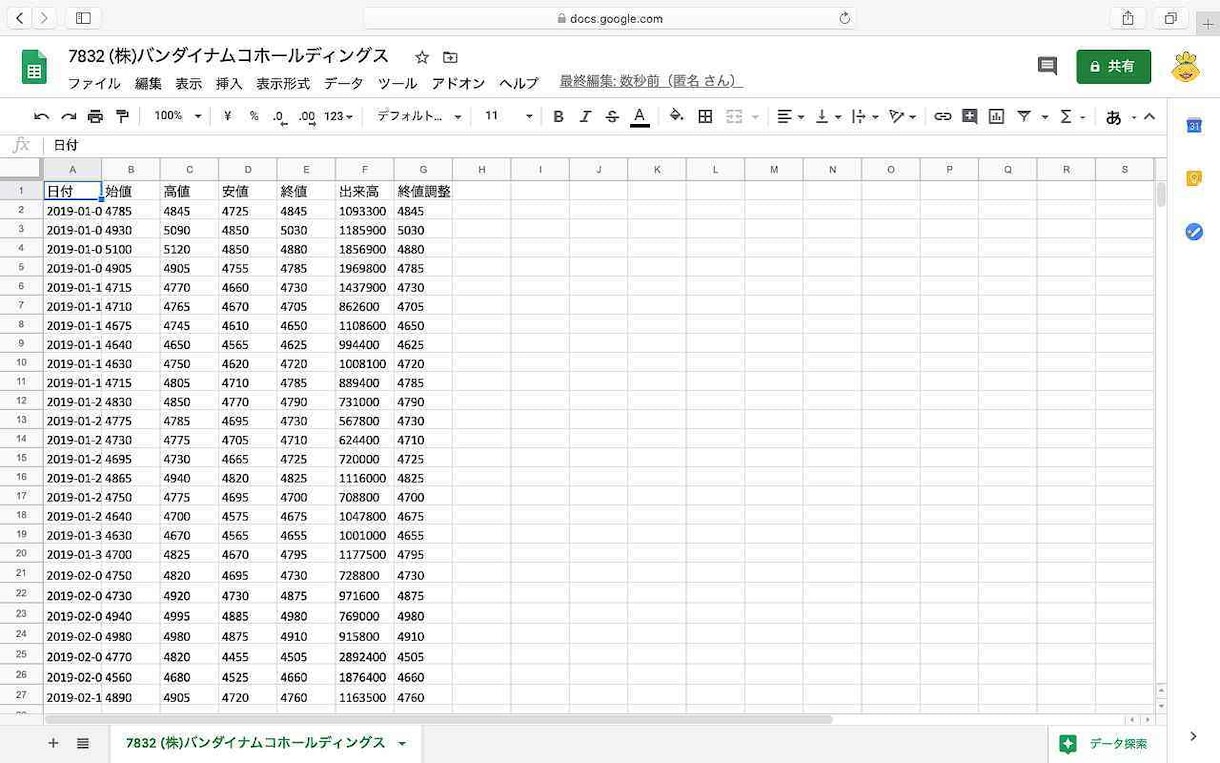The height and width of the screenshot is (763, 1220).
Task: Open the zoom 100% dropdown
Action: pos(177,116)
